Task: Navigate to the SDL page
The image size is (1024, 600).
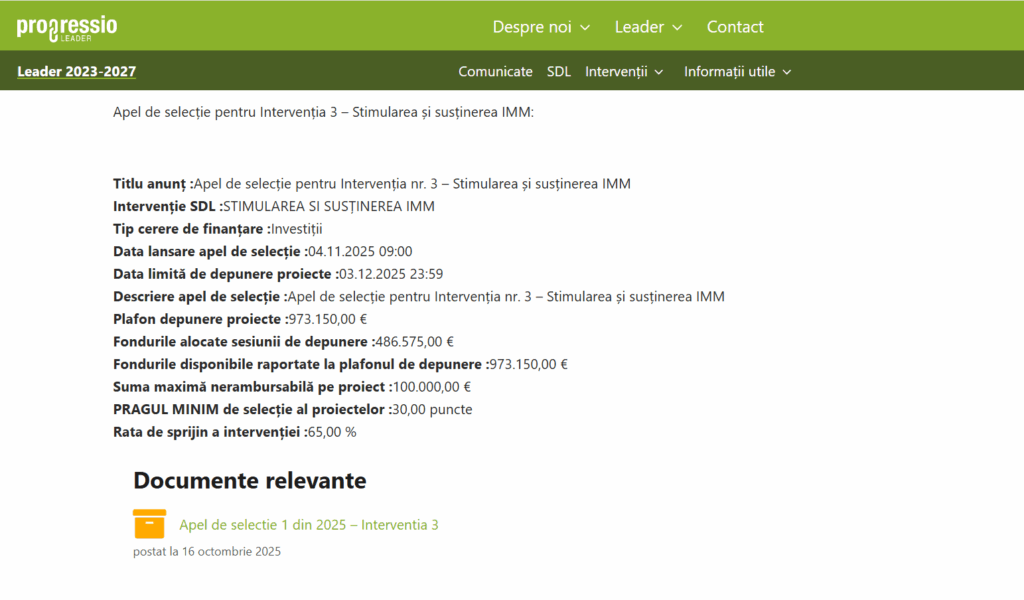Action: 559,71
